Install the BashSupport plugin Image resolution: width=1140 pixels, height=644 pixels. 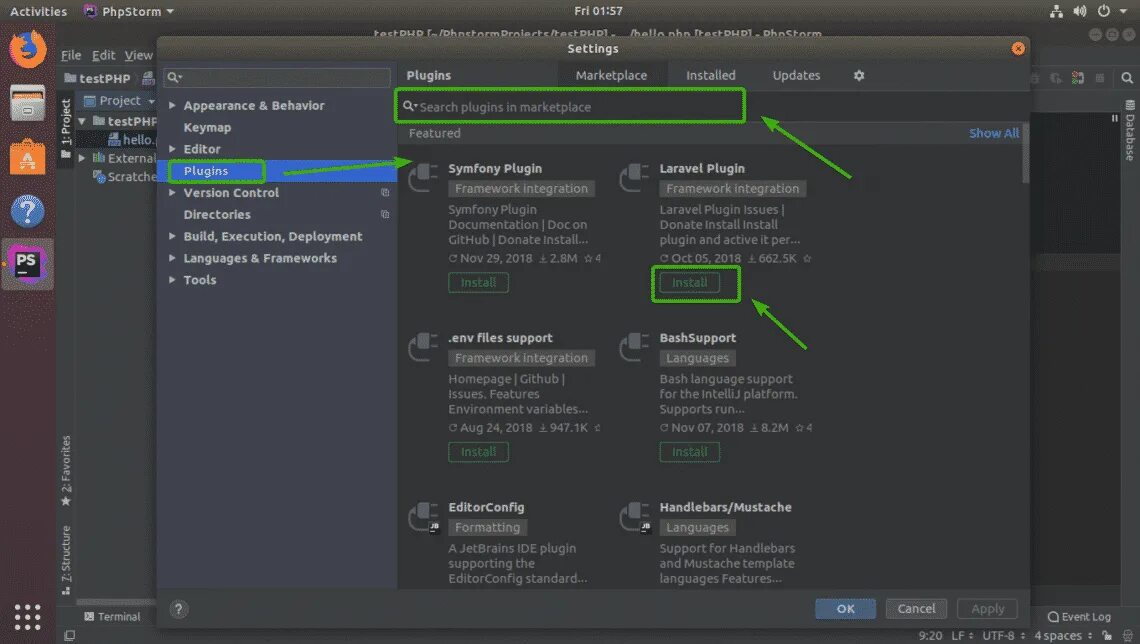(x=689, y=451)
